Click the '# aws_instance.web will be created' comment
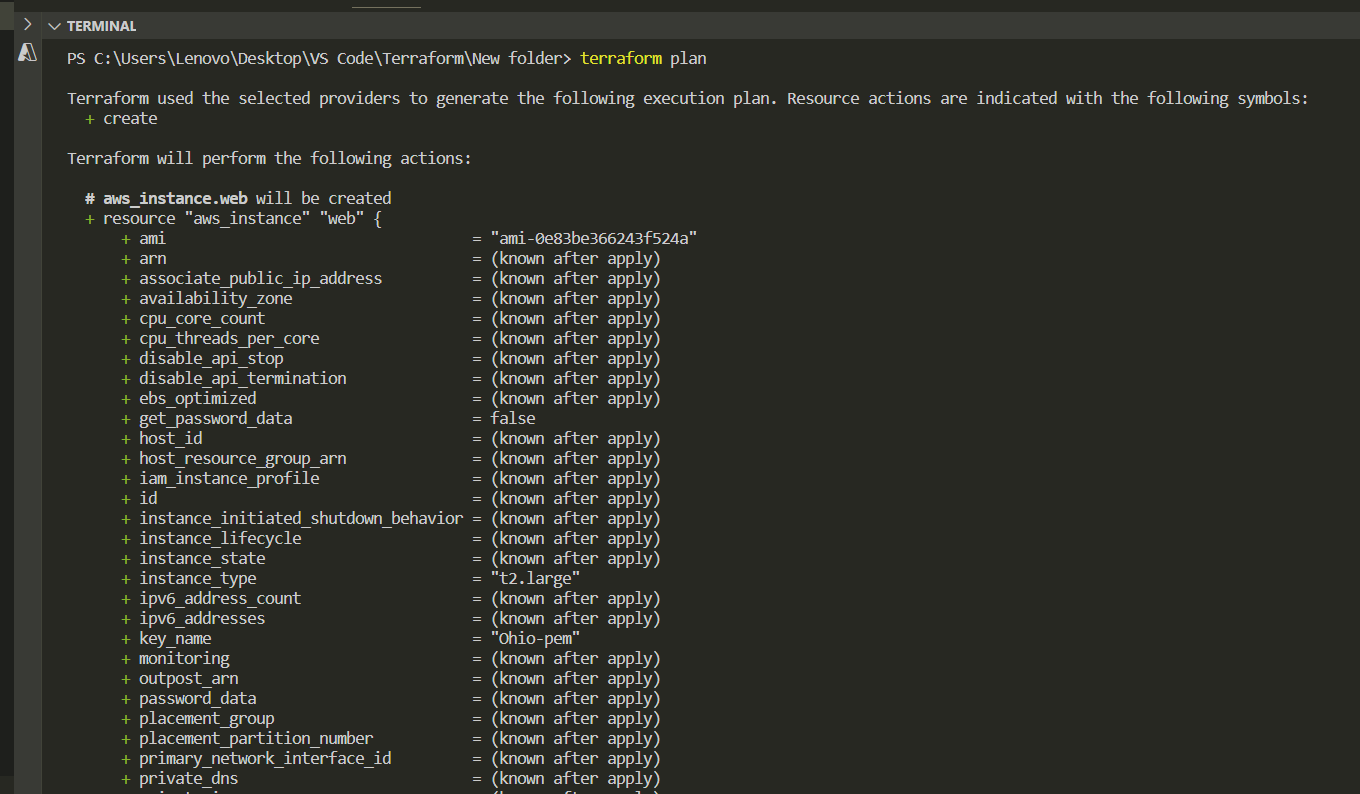 [x=238, y=198]
